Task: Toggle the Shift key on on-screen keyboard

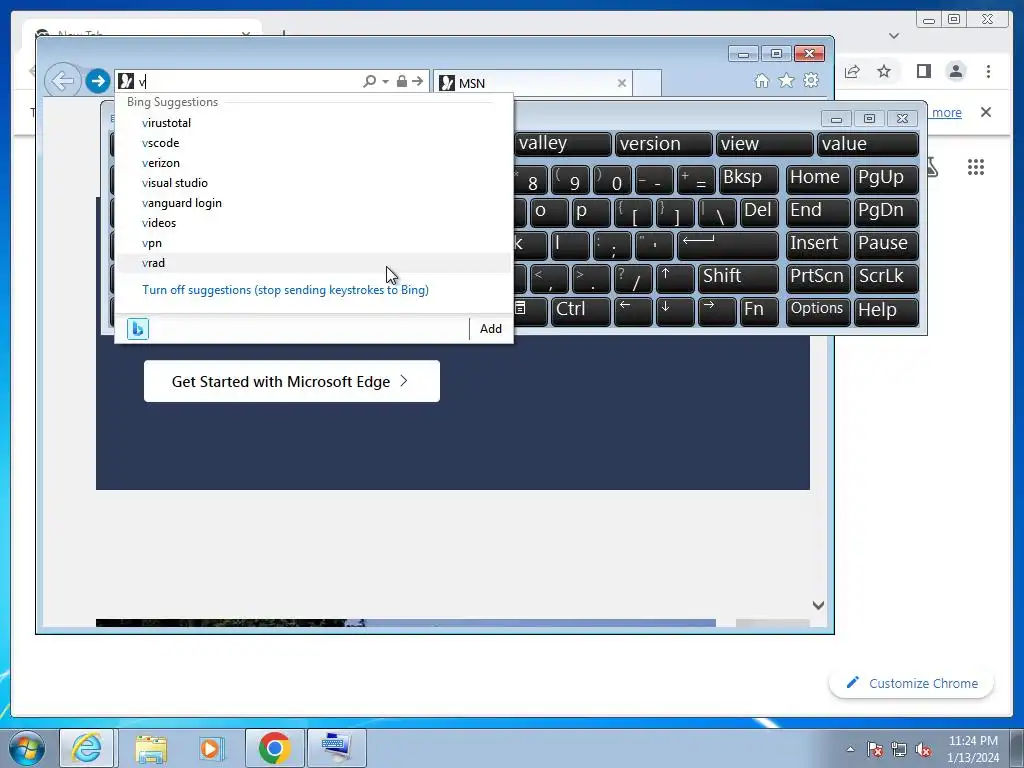Action: 738,278
